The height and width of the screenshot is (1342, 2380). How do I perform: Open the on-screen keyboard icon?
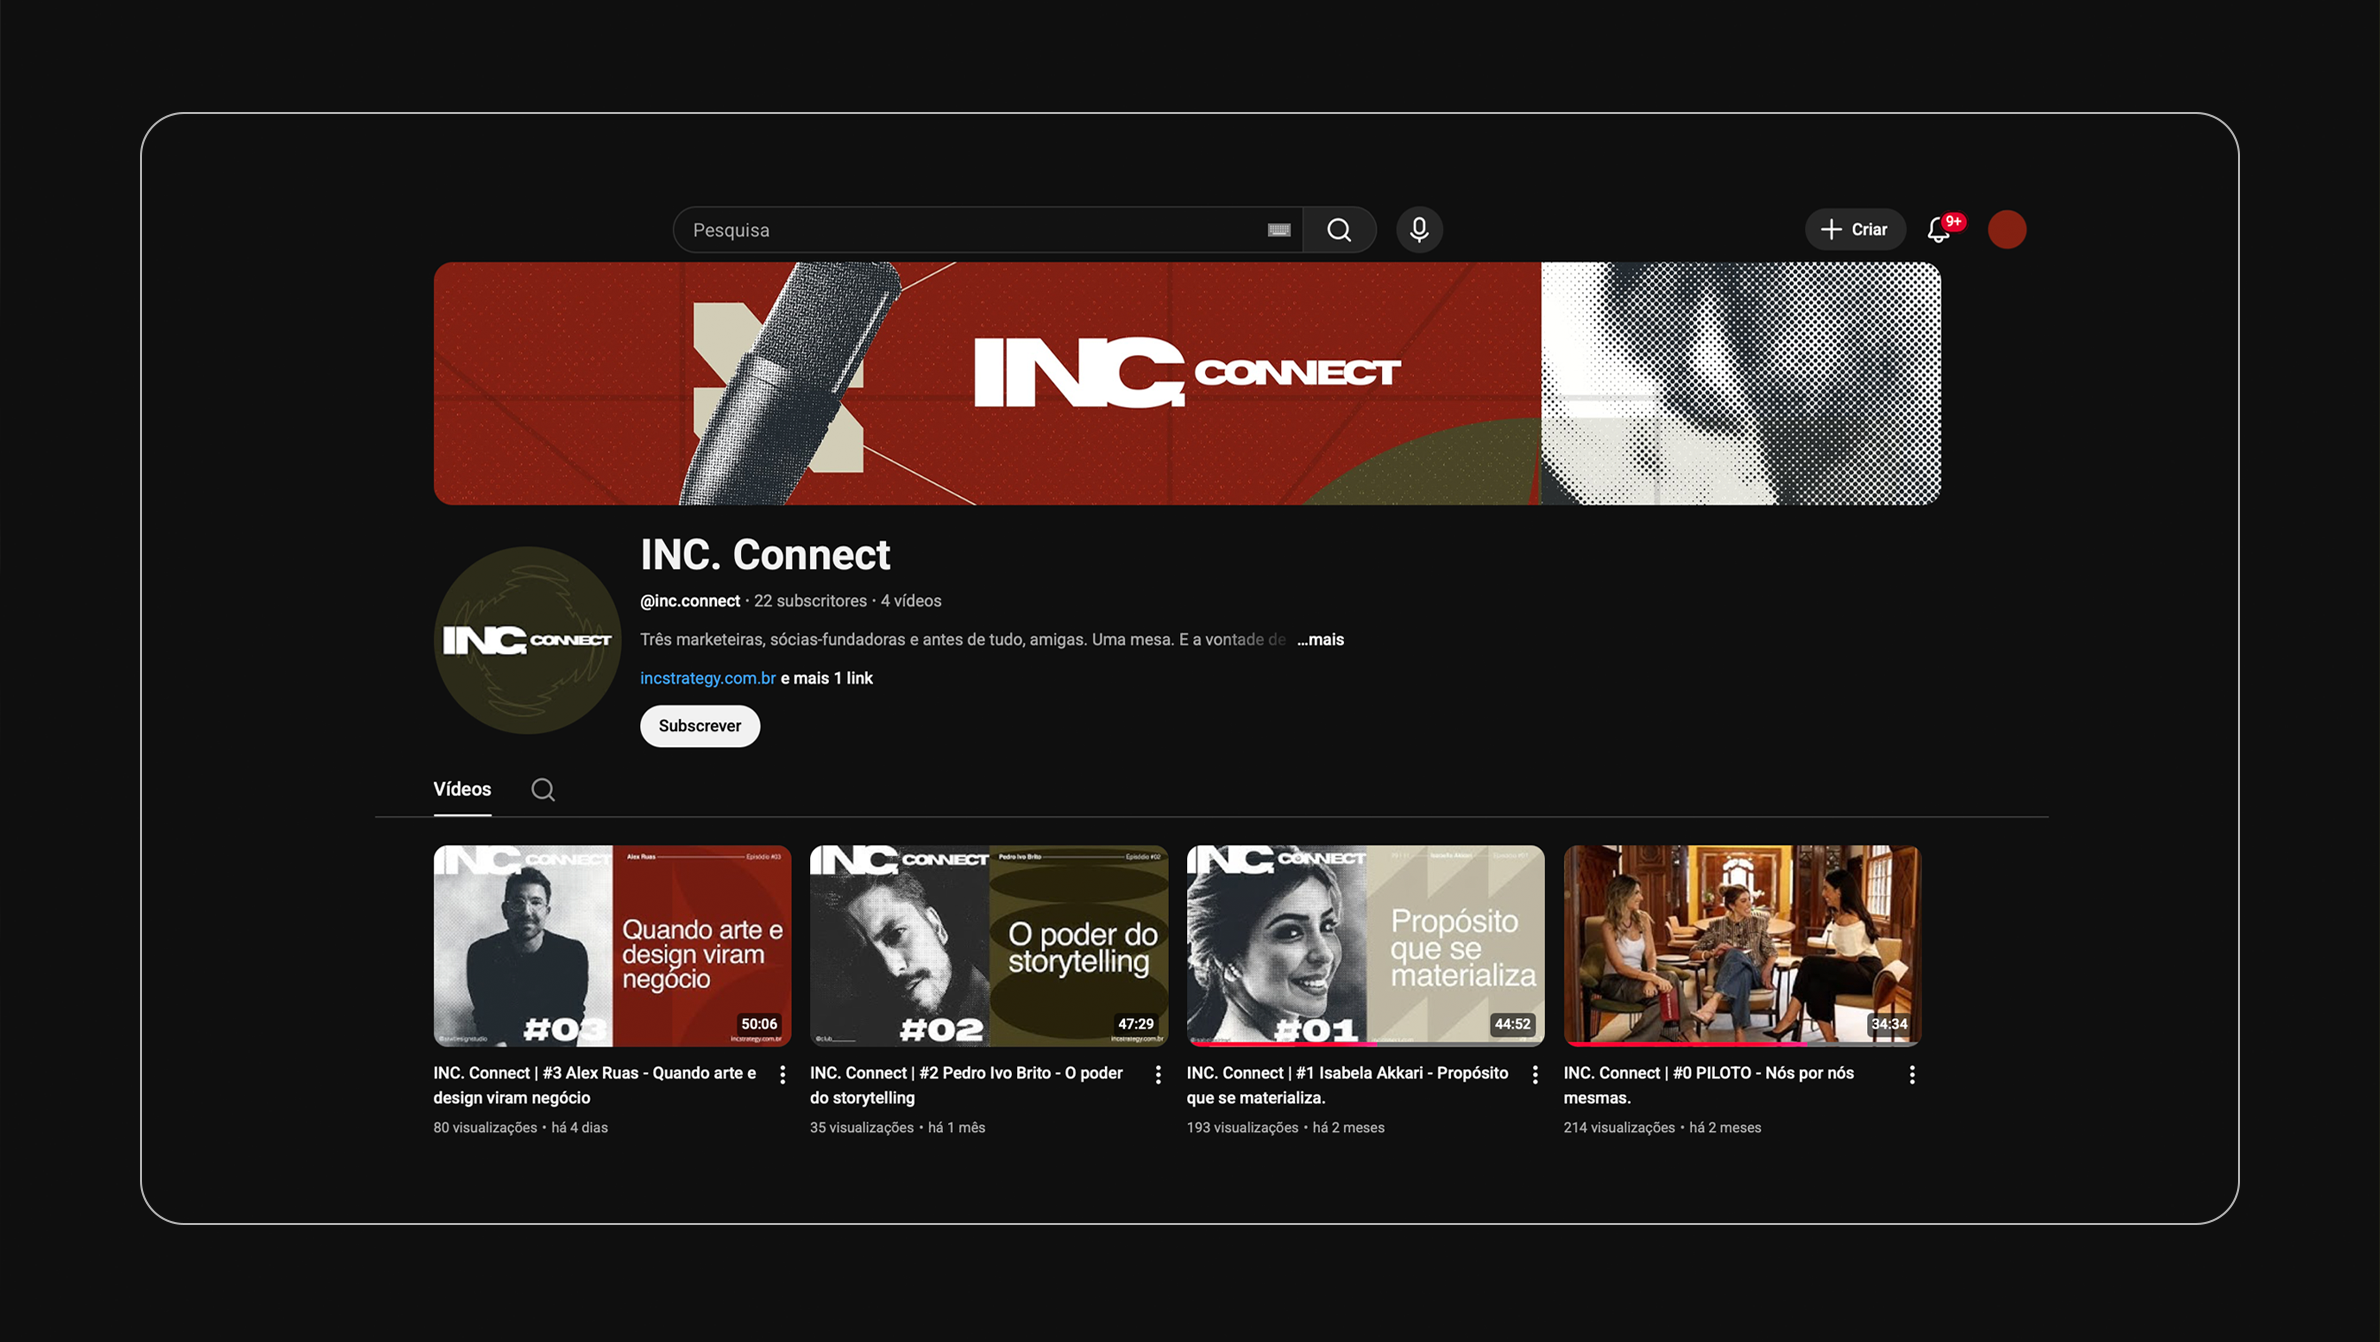[1278, 230]
